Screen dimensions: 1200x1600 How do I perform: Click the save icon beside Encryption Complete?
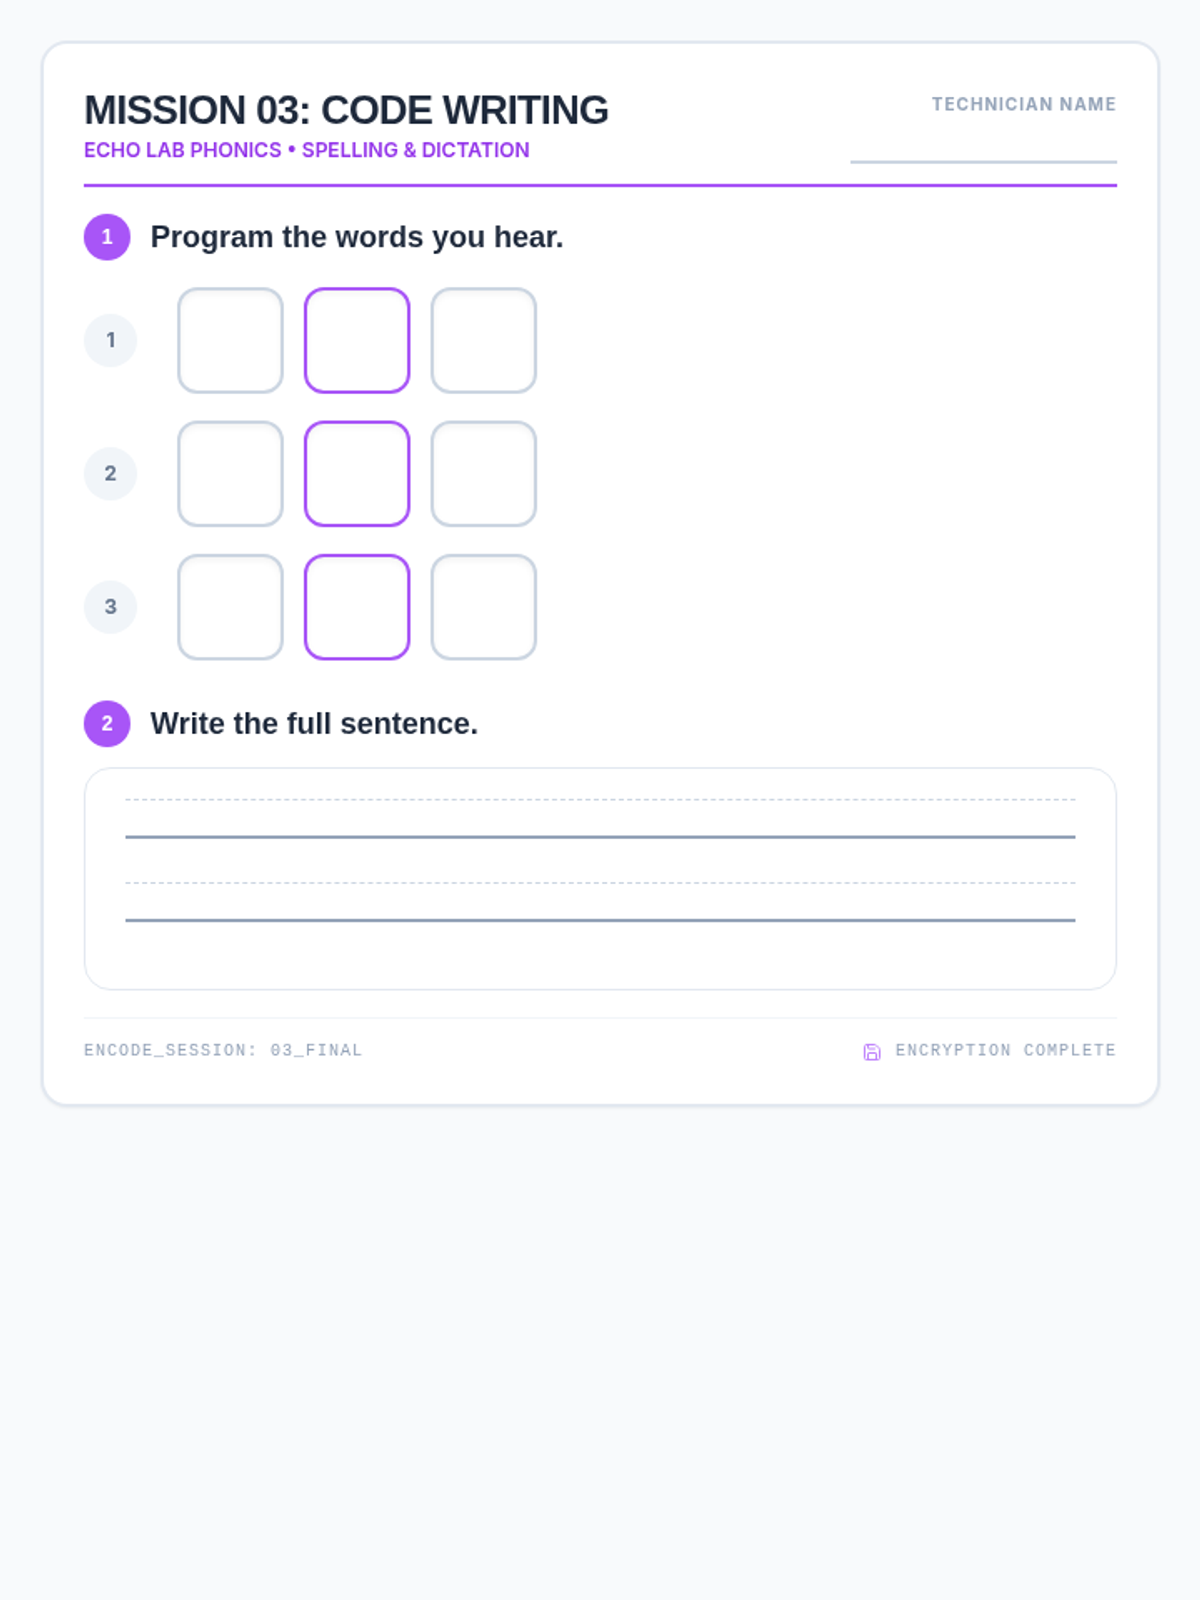pos(872,1051)
